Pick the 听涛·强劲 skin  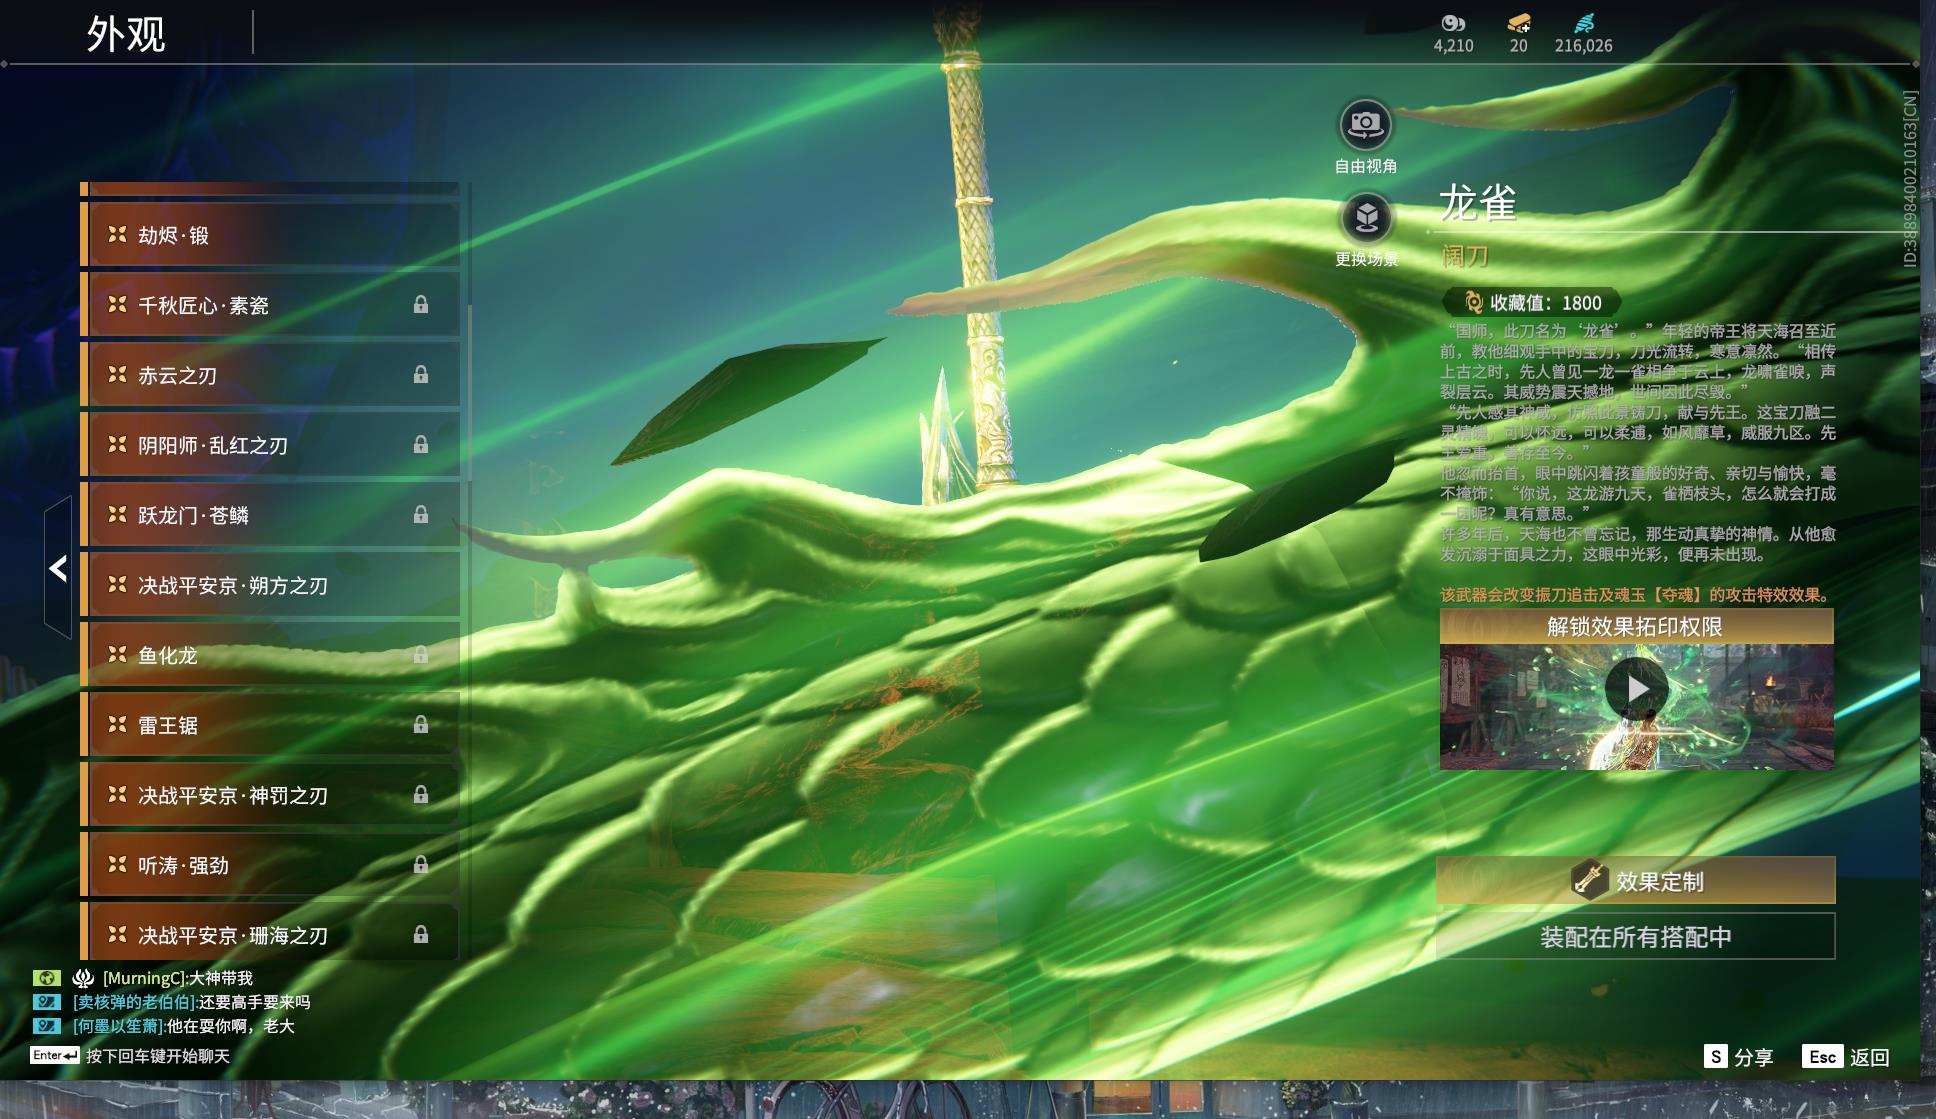click(270, 865)
